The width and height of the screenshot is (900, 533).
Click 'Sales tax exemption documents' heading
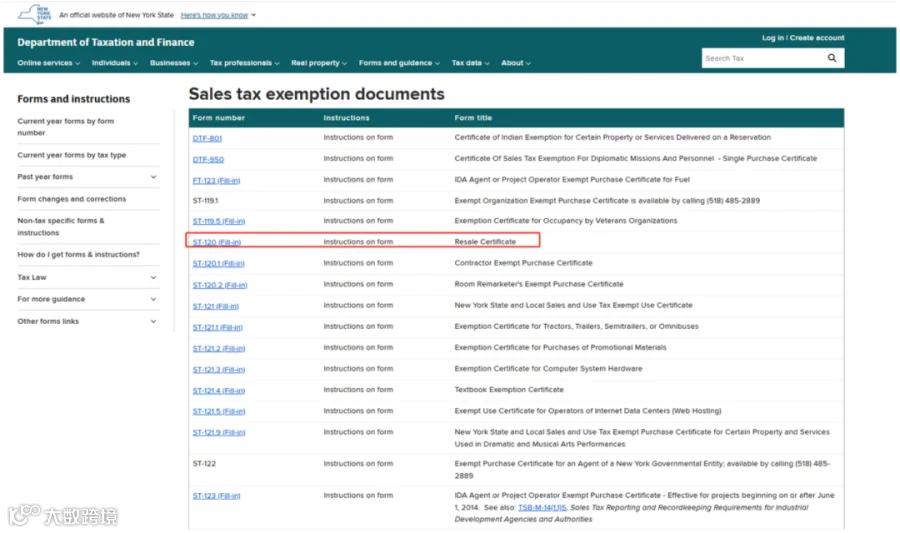tap(316, 94)
